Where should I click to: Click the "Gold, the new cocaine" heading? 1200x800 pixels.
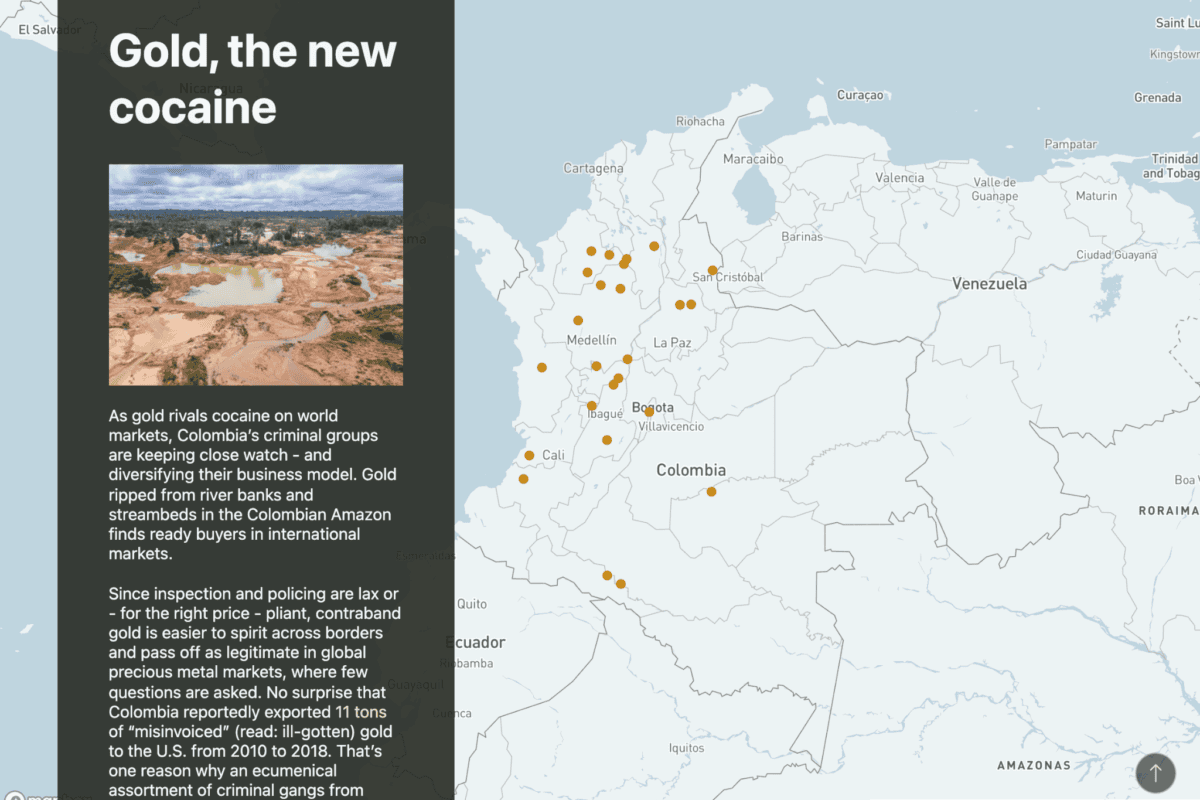[x=253, y=78]
